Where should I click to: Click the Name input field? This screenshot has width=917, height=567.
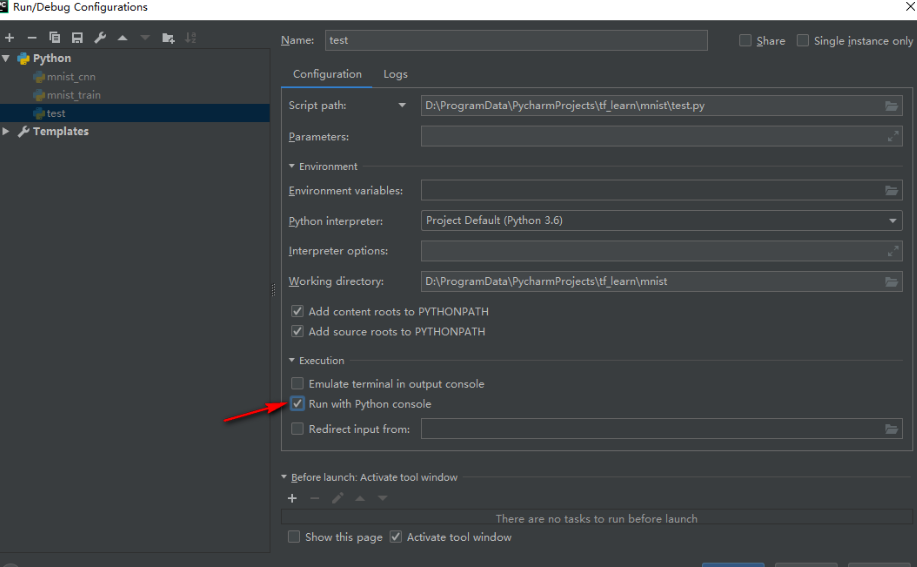click(x=516, y=40)
